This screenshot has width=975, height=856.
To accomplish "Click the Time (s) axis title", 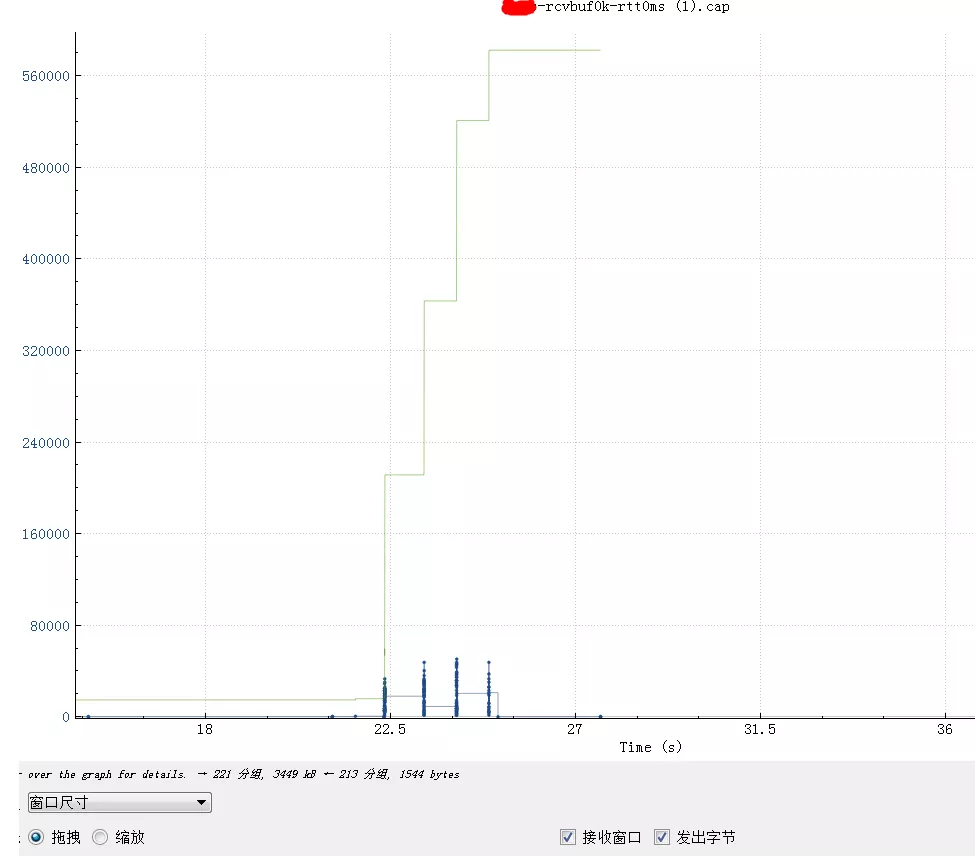I will [x=650, y=747].
